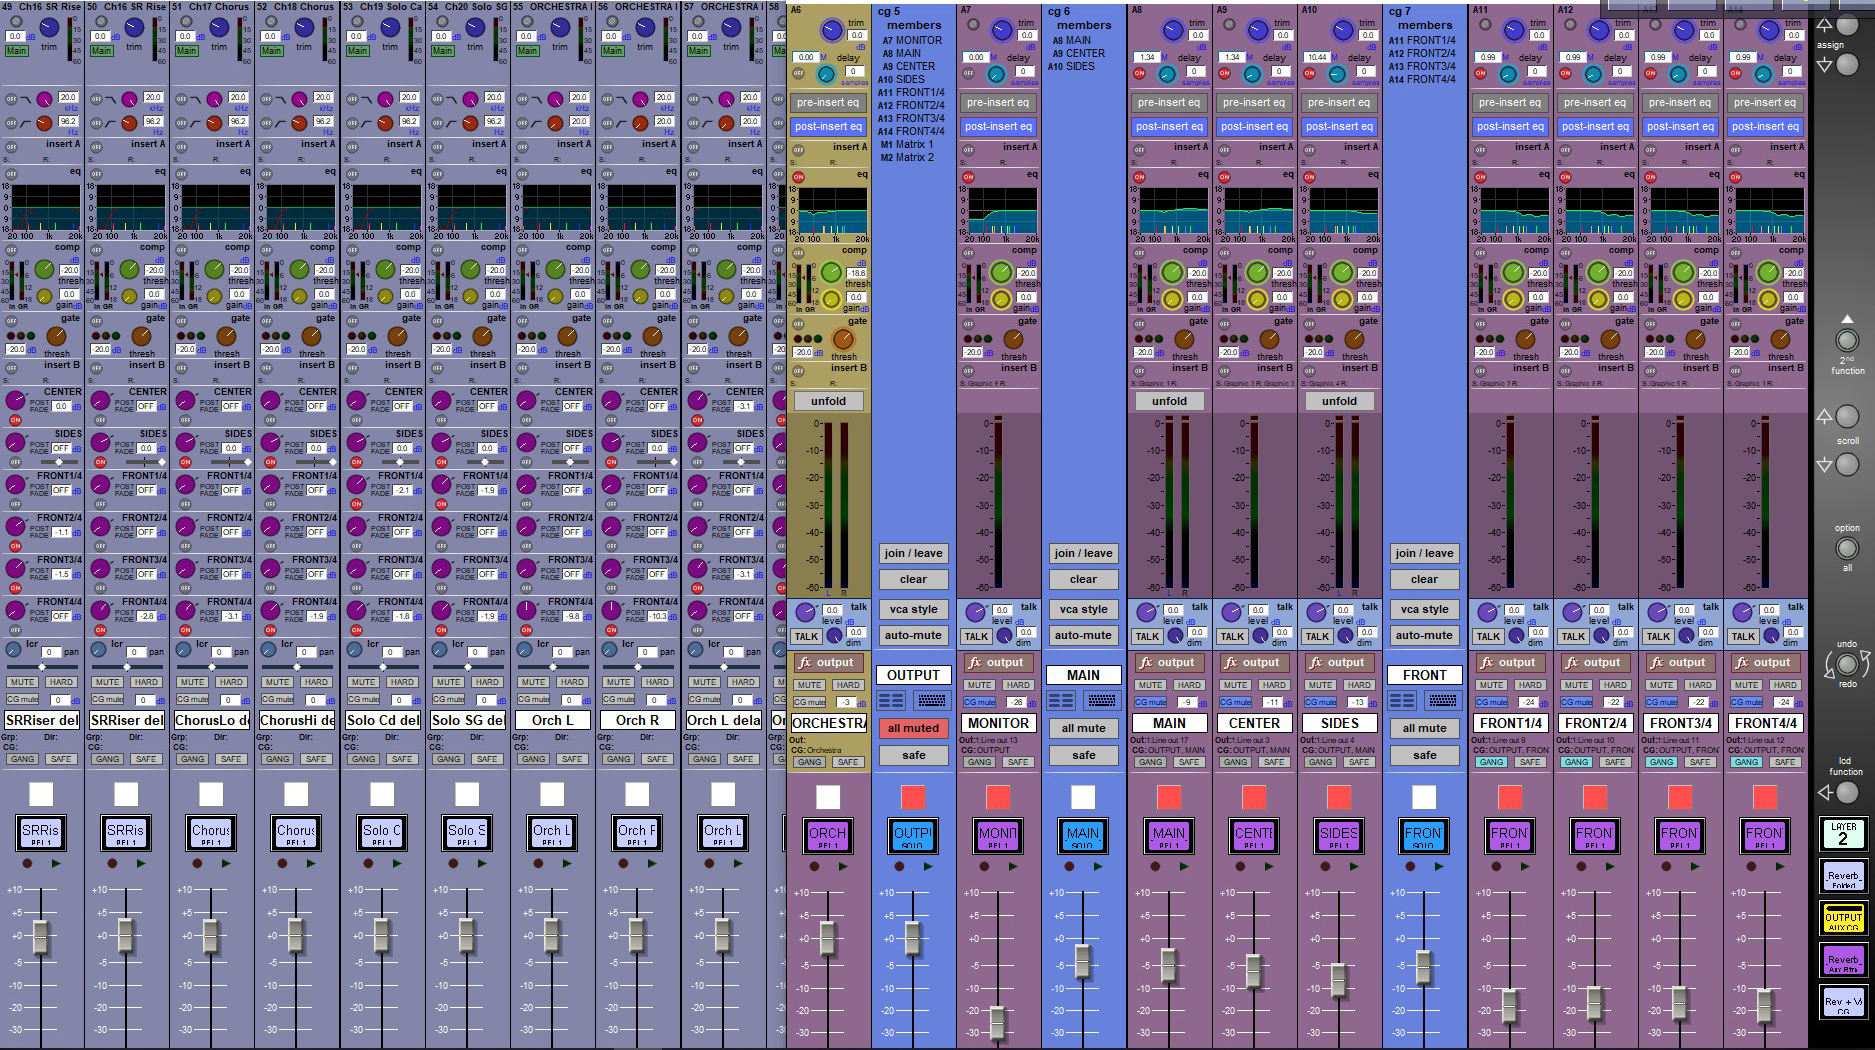The width and height of the screenshot is (1875, 1050).
Task: Unfold the ORCHESTRA A6 channel
Action: [x=828, y=401]
